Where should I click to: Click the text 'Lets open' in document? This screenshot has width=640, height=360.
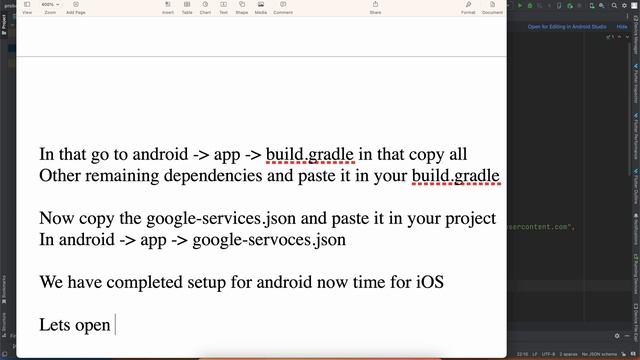pyautogui.click(x=75, y=325)
